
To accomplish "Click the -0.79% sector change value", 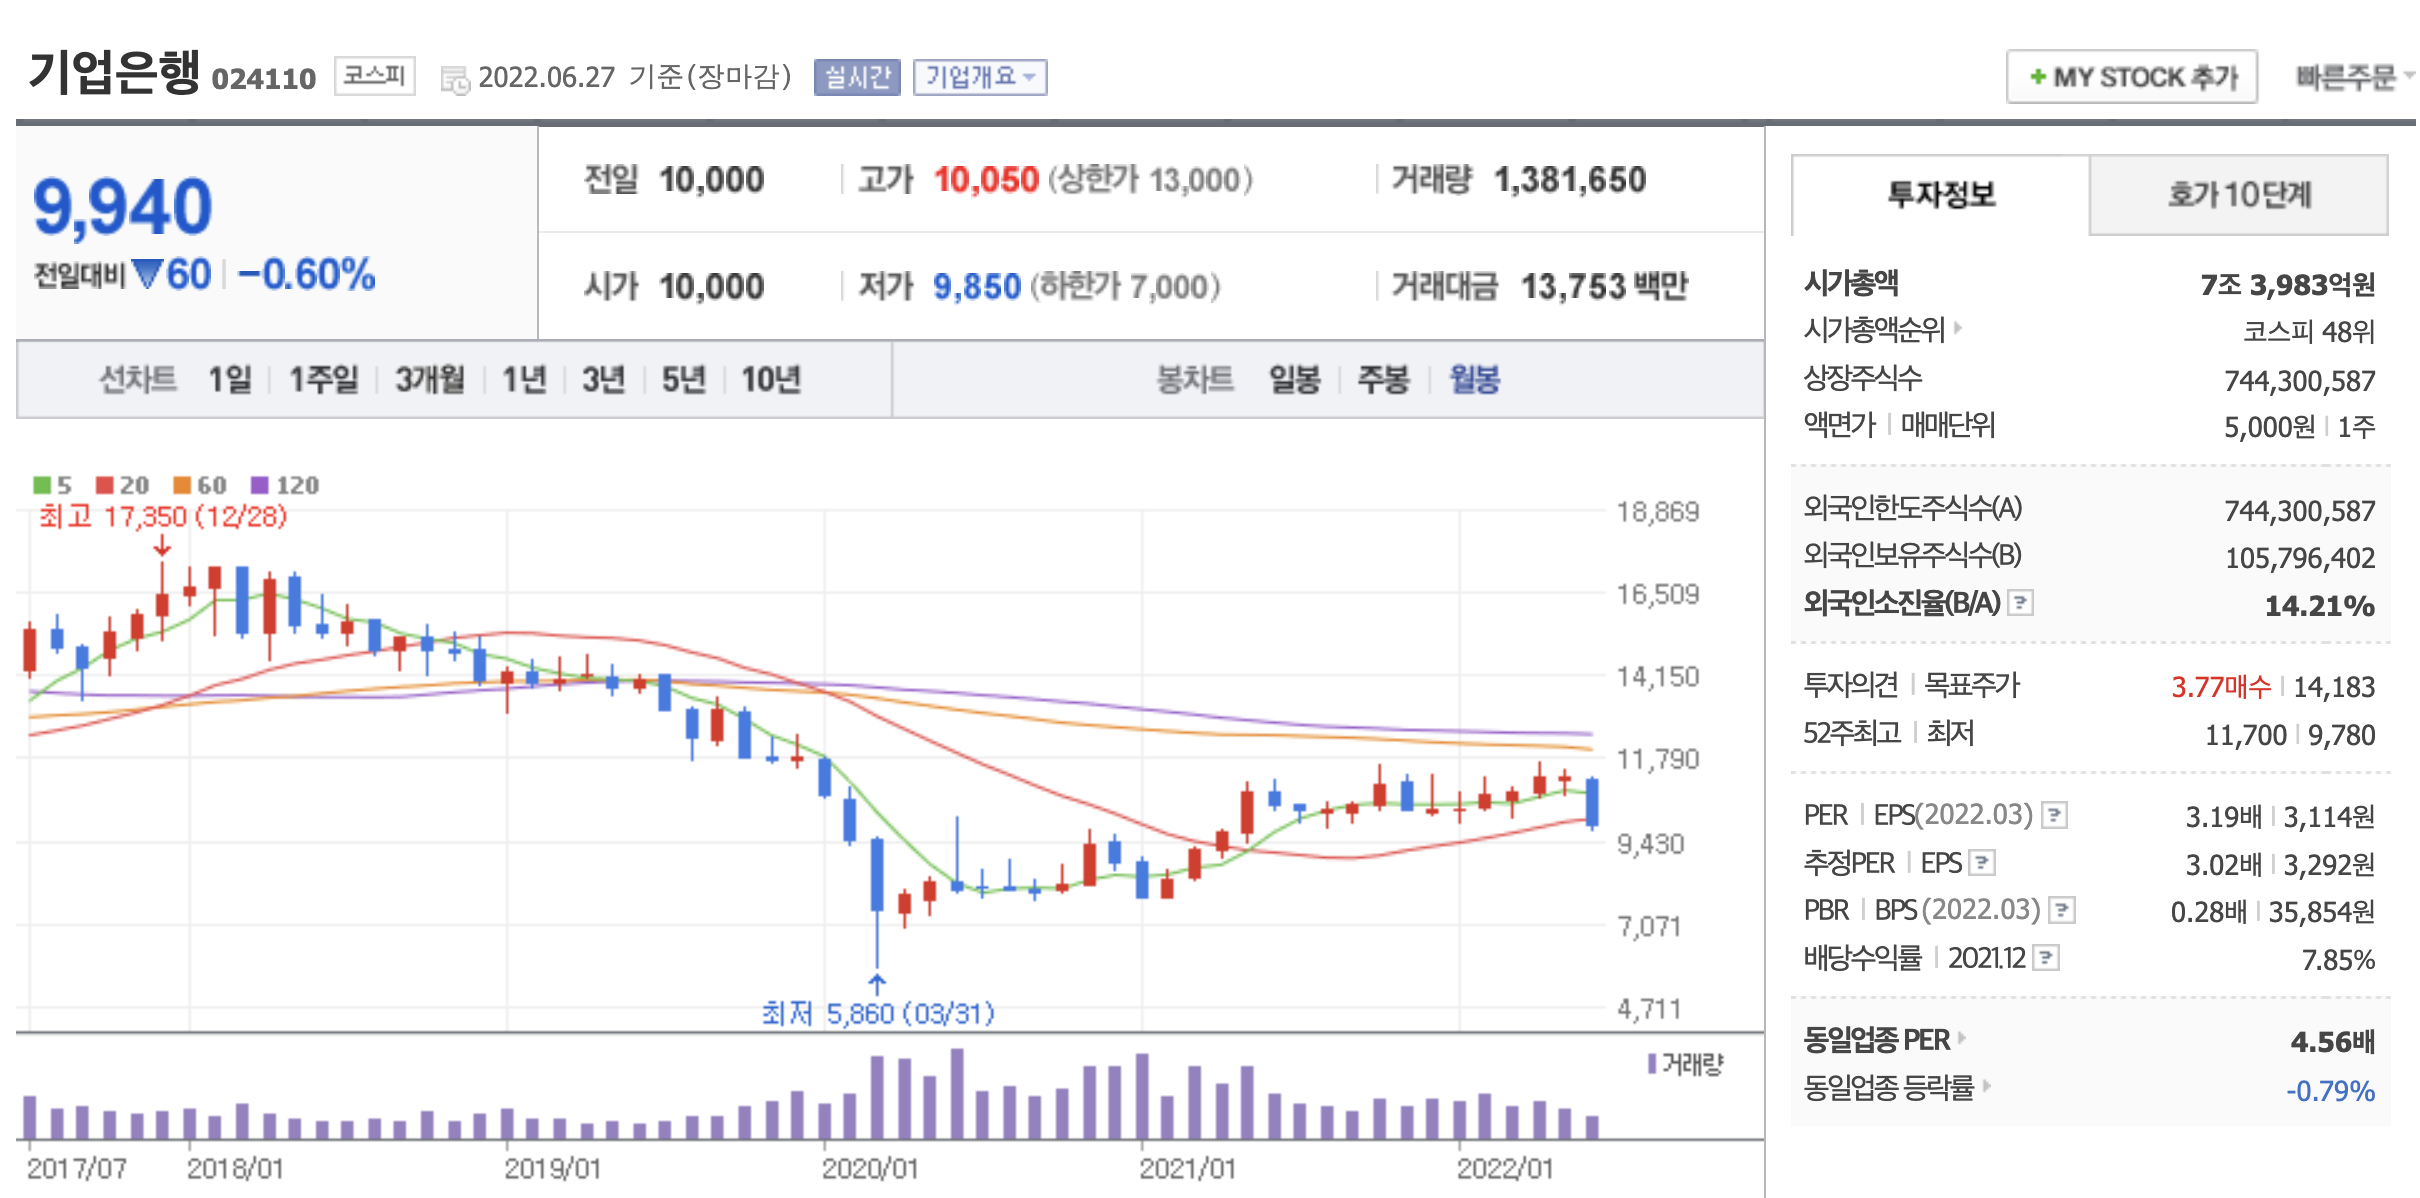I will [2330, 1090].
